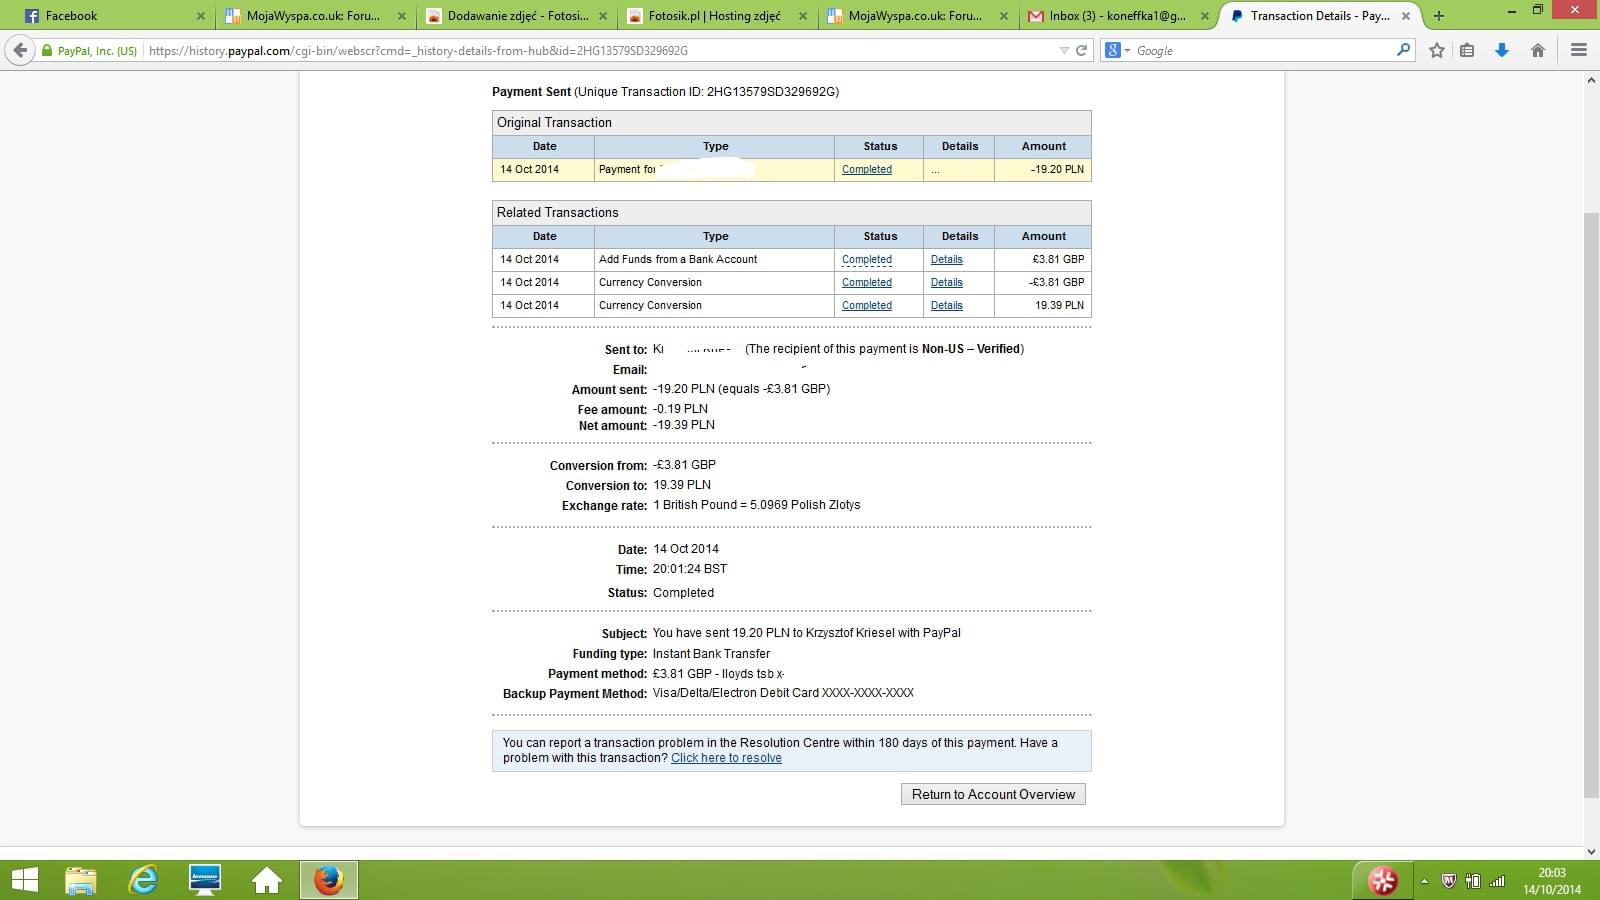
Task: Click the PayPal secure padlock icon
Action: 47,50
